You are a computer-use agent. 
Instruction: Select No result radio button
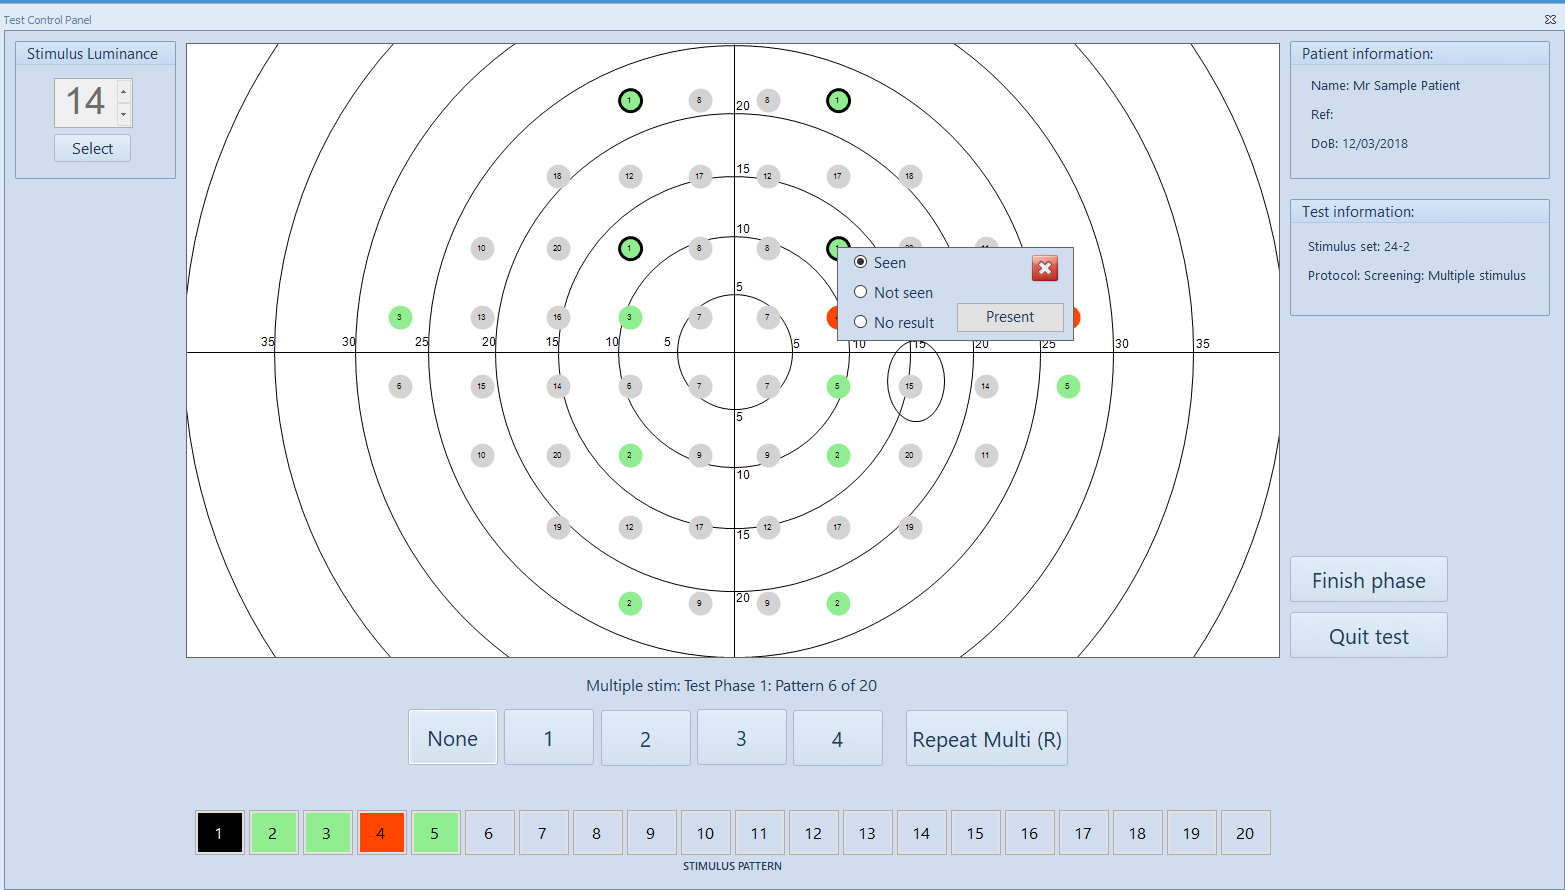click(x=860, y=322)
